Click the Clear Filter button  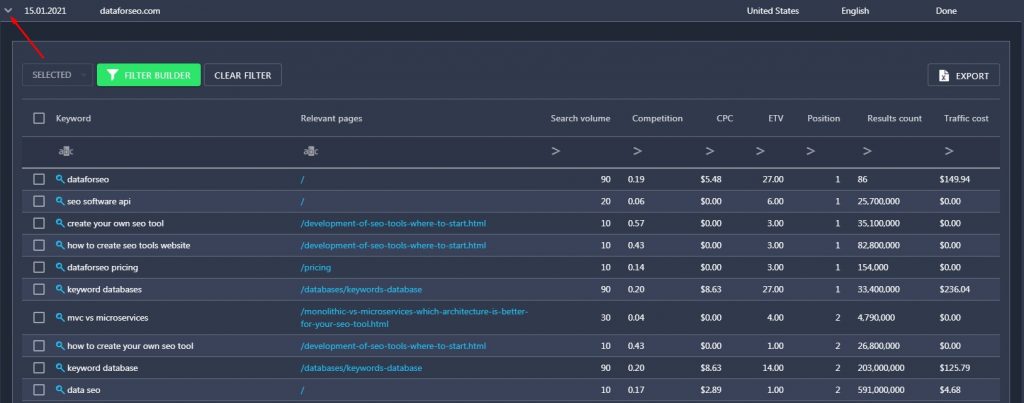point(243,75)
